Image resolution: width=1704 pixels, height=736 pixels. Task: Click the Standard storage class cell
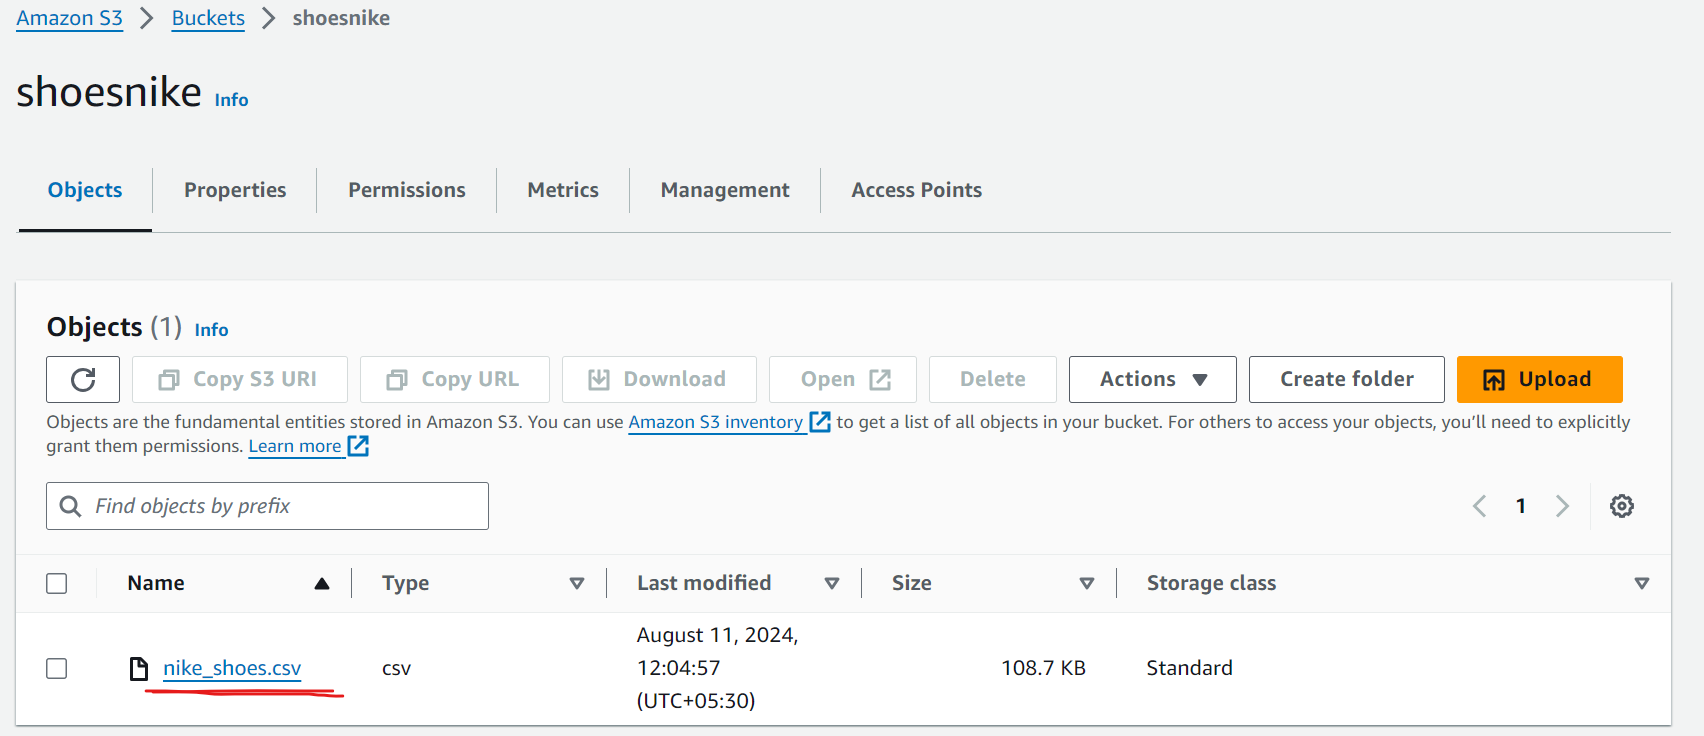[1189, 668]
